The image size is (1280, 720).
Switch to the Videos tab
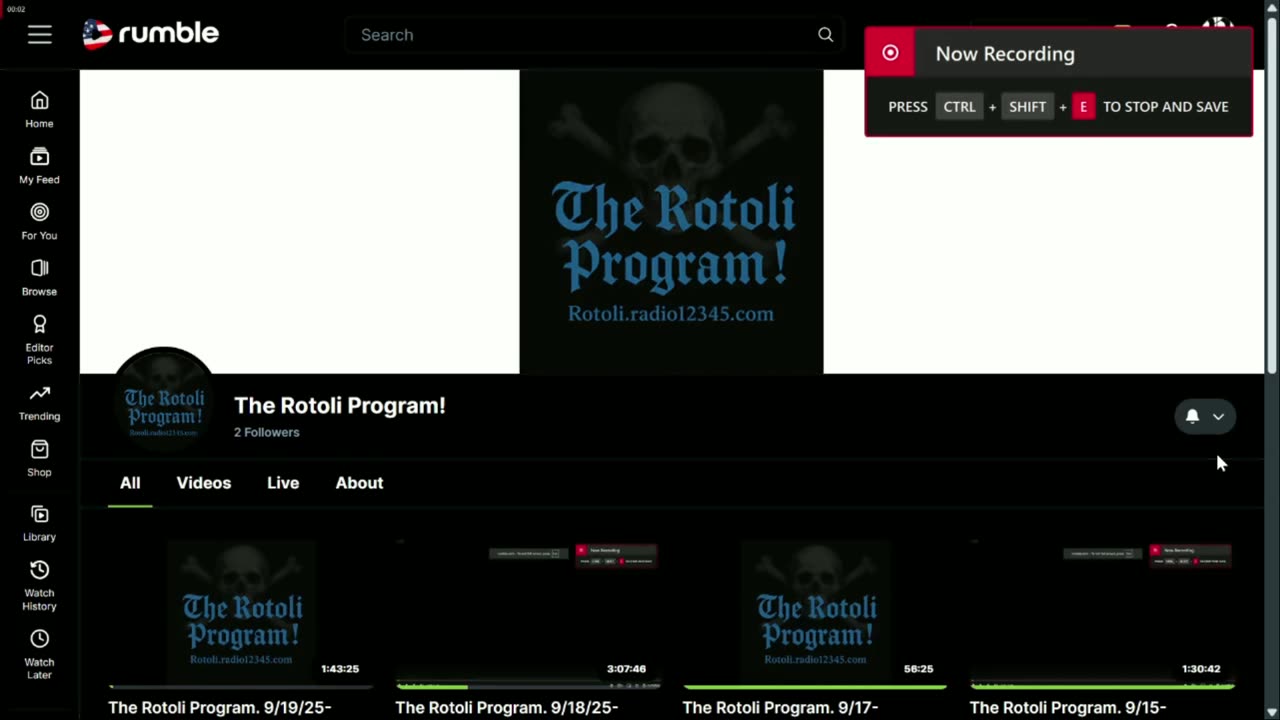tap(204, 483)
